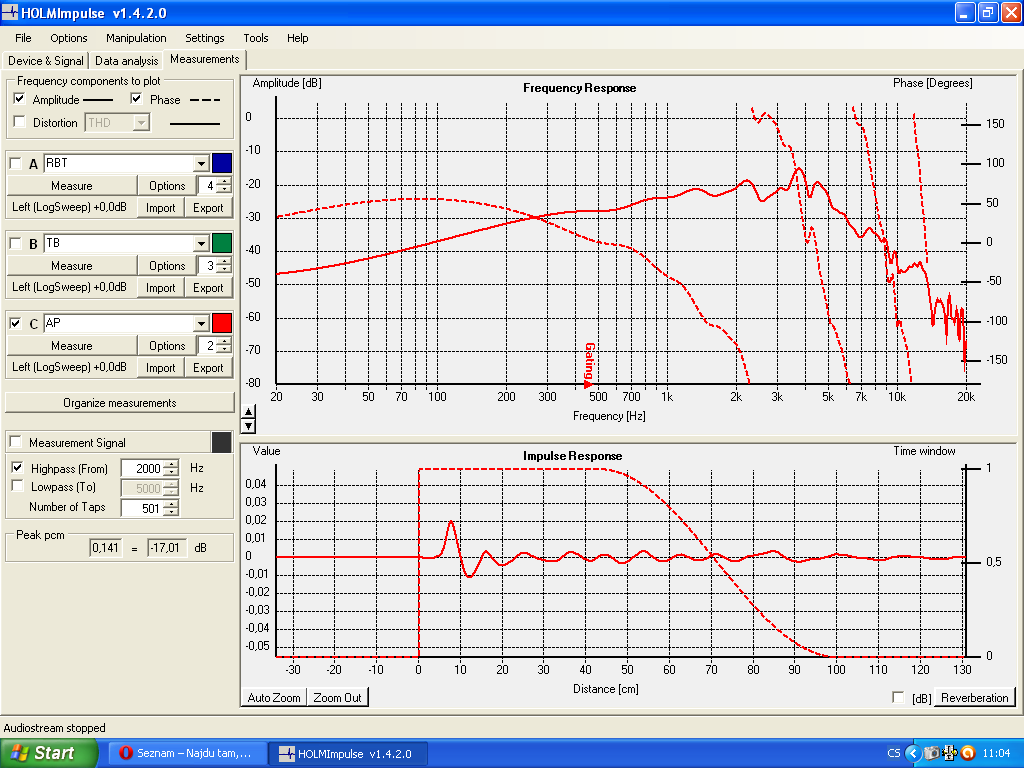Click the Gating marker on frequency axis
The image size is (1024, 768).
(x=589, y=365)
